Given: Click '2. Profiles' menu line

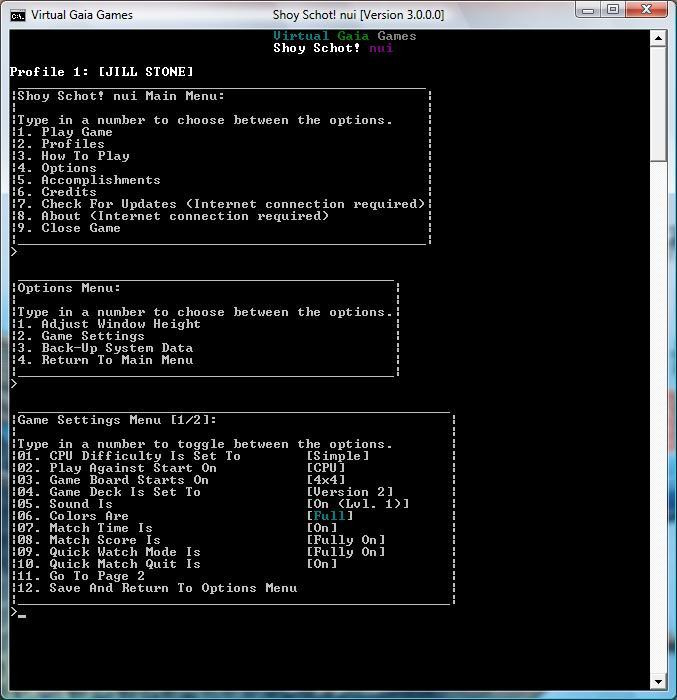Looking at the screenshot, I should (61, 144).
